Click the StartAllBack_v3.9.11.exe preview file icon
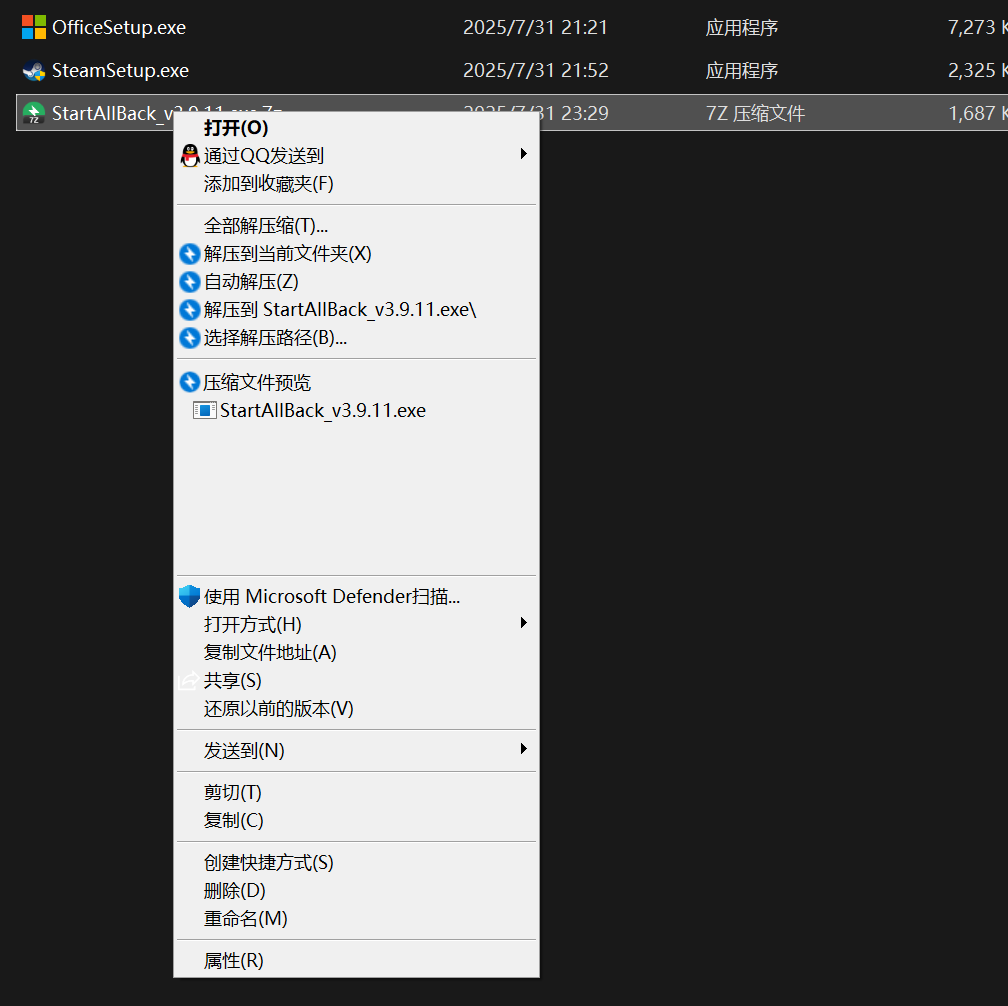This screenshot has width=1008, height=1006. tap(204, 410)
